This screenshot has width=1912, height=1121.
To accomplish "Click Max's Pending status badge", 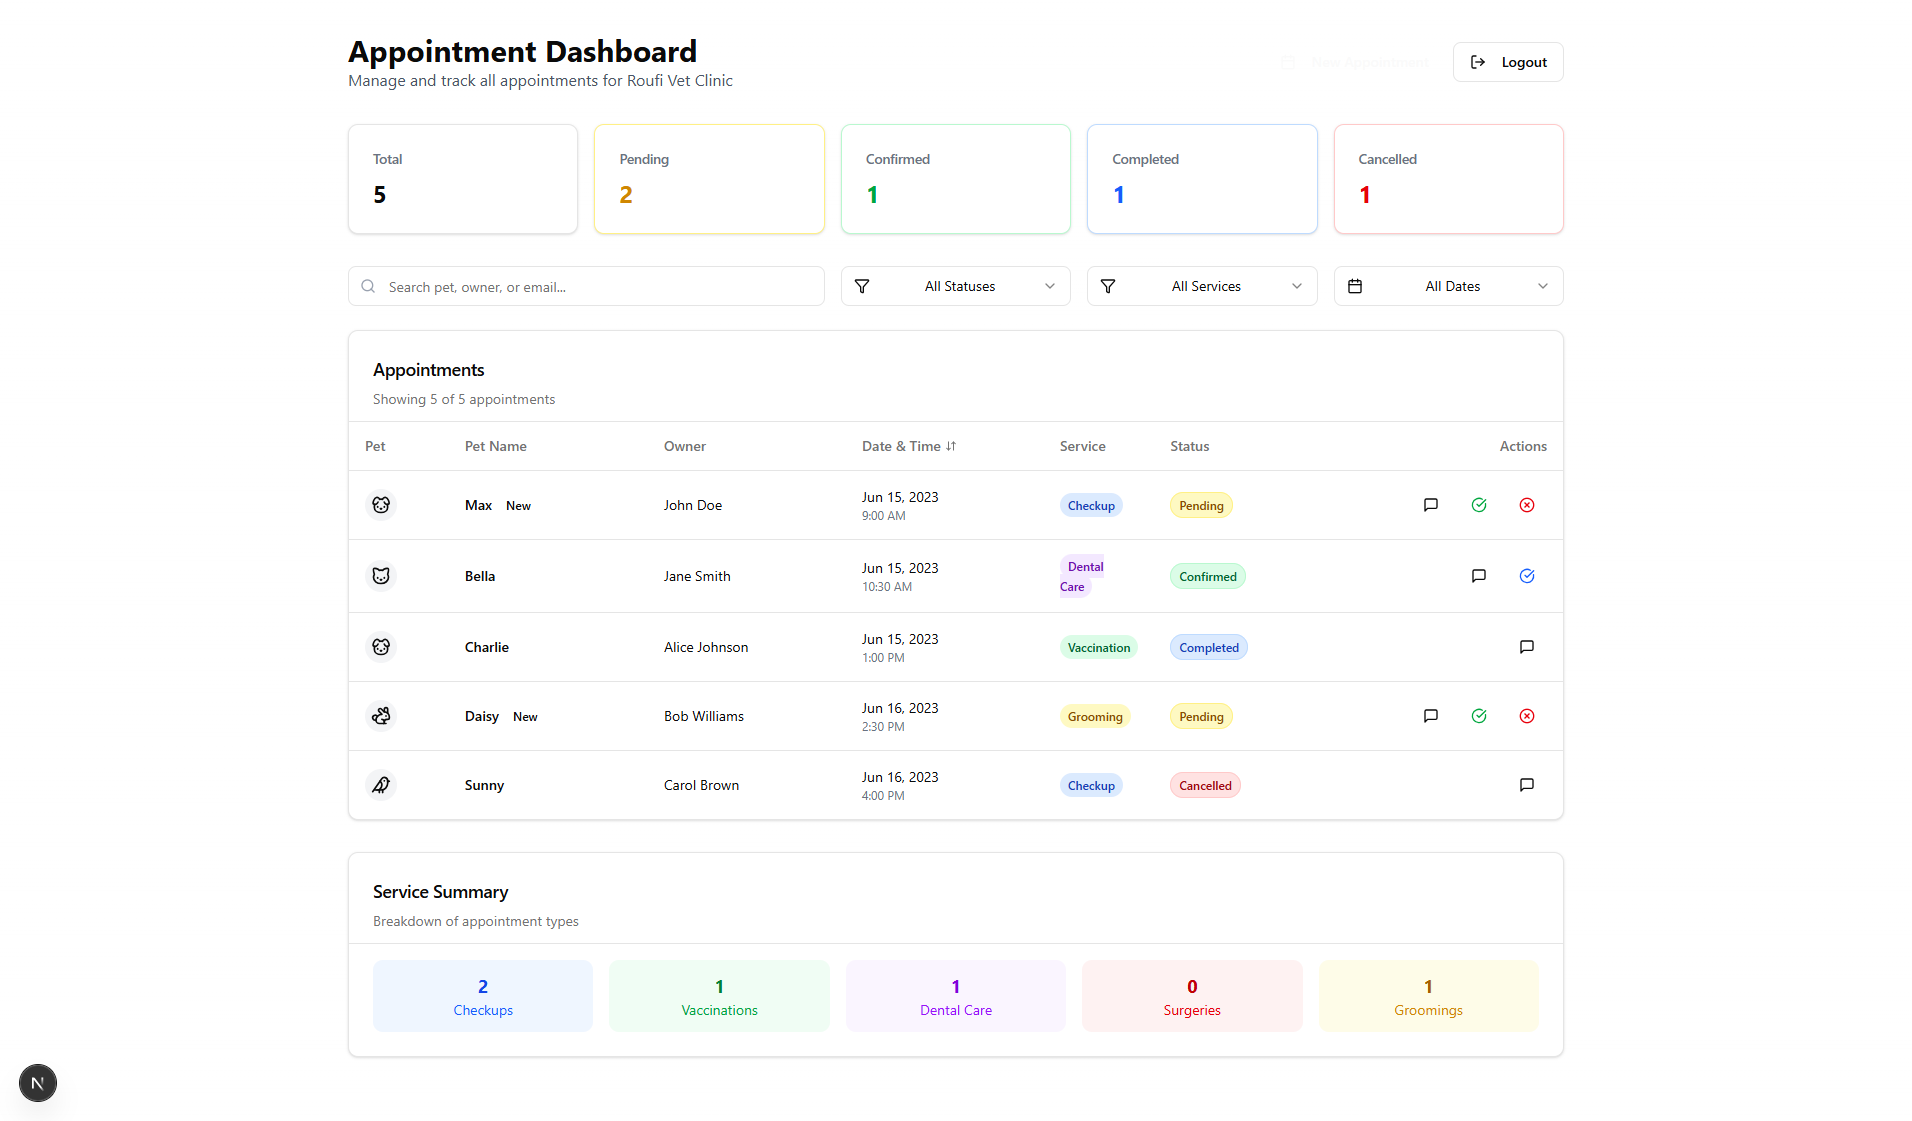I will 1201,506.
